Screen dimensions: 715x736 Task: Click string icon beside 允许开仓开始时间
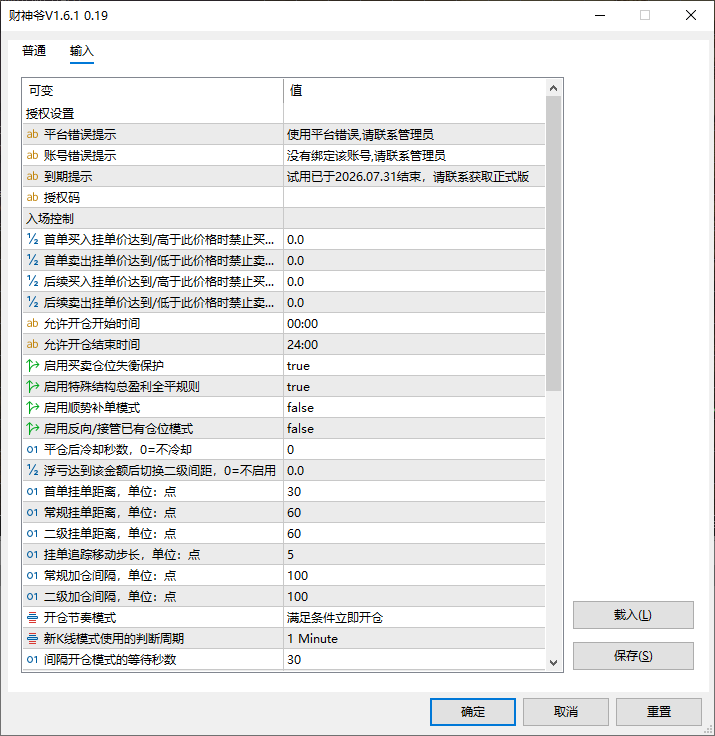[32, 323]
